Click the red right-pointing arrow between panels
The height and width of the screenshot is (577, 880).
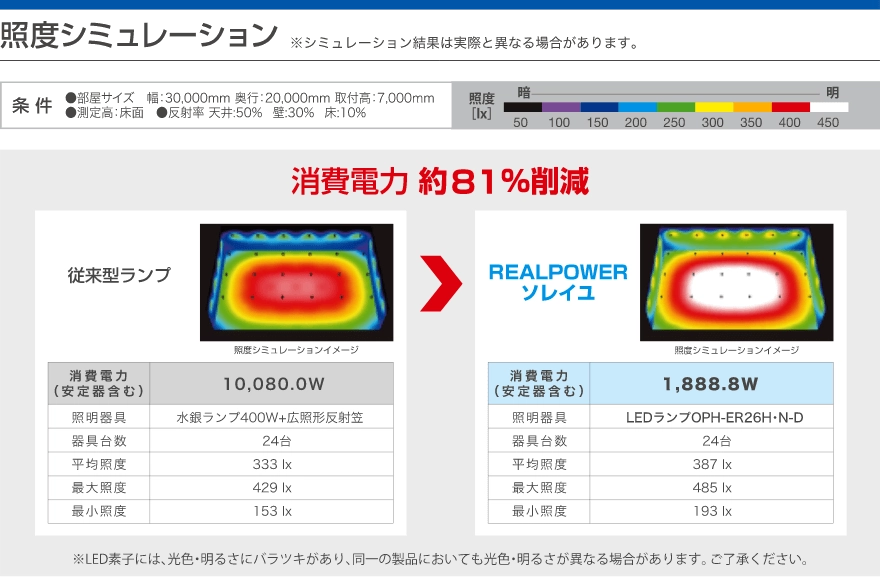[x=439, y=284]
